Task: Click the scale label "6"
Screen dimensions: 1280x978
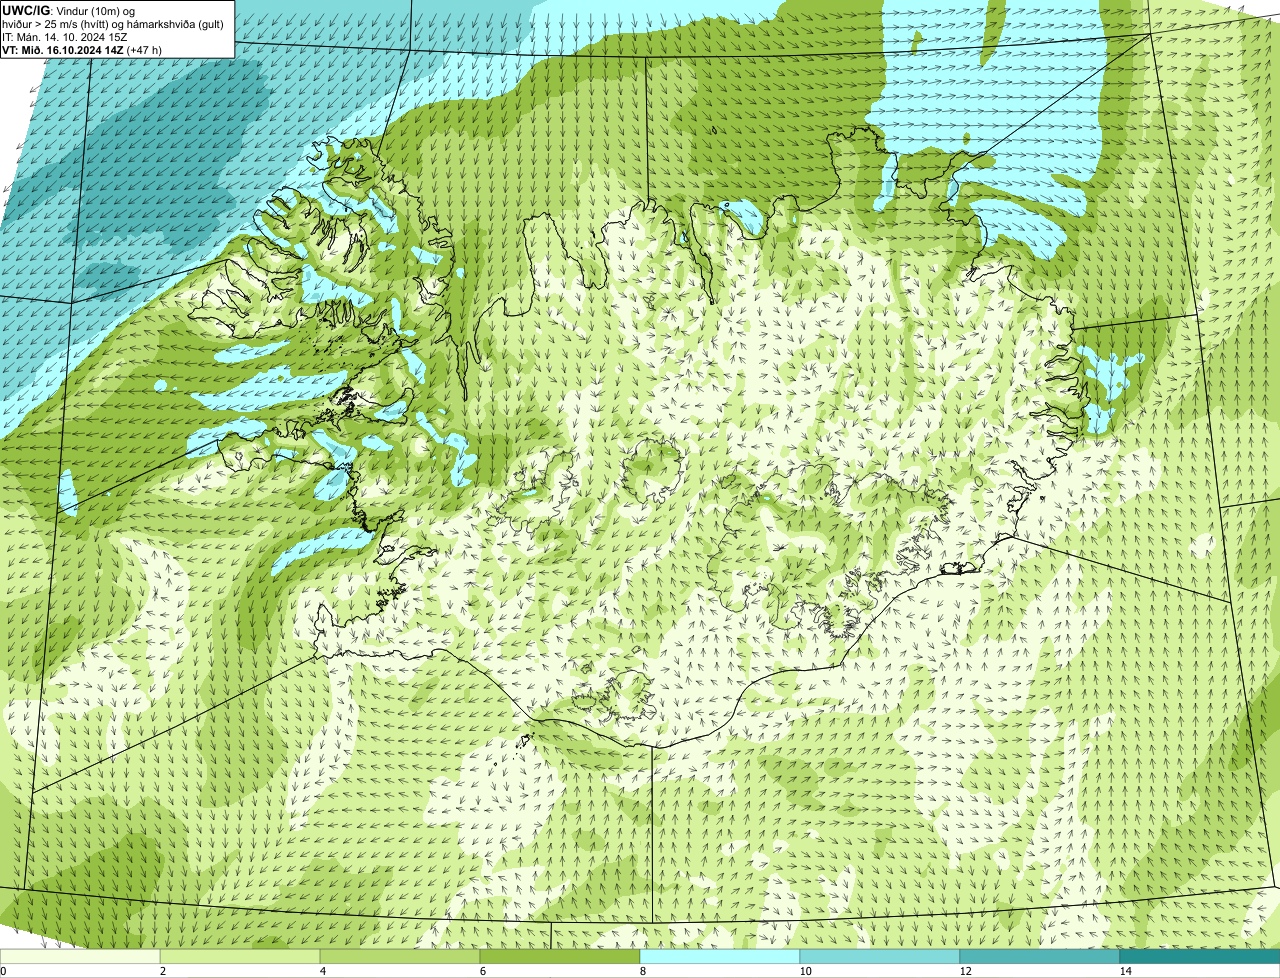Action: tap(482, 971)
